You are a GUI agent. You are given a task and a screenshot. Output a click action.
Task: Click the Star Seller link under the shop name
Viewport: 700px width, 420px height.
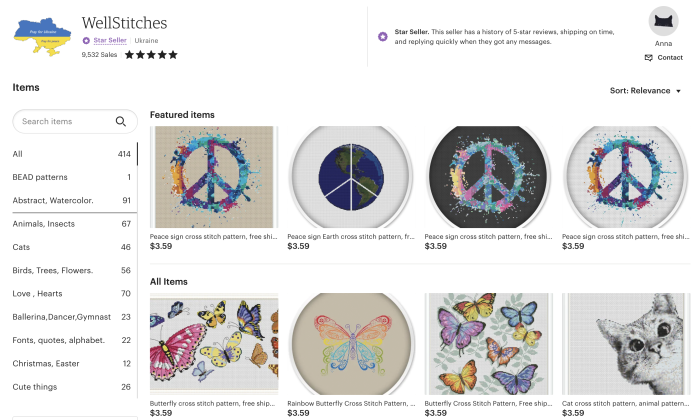(110, 41)
